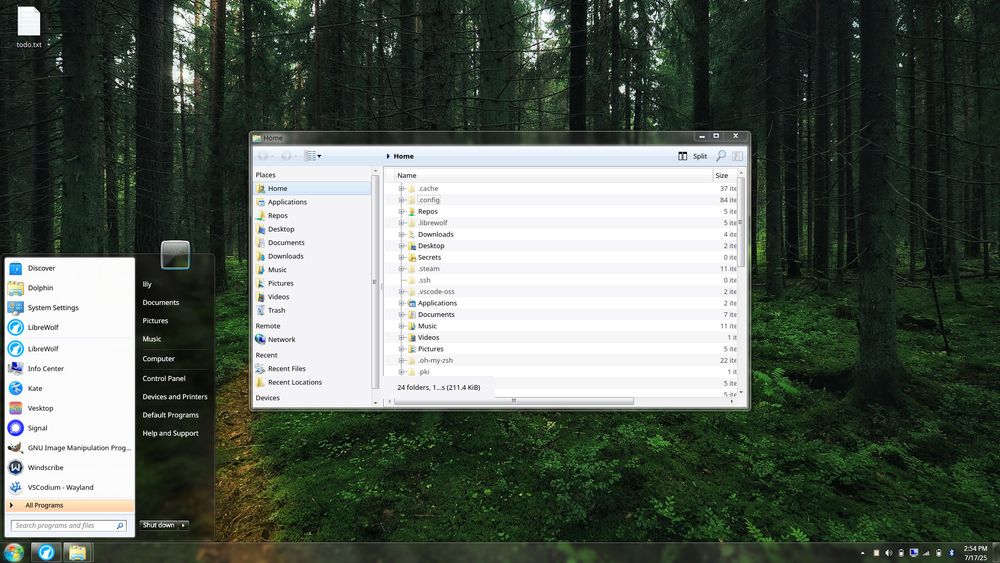Click the volume speaker tray icon
The width and height of the screenshot is (1000, 563).
click(x=888, y=553)
